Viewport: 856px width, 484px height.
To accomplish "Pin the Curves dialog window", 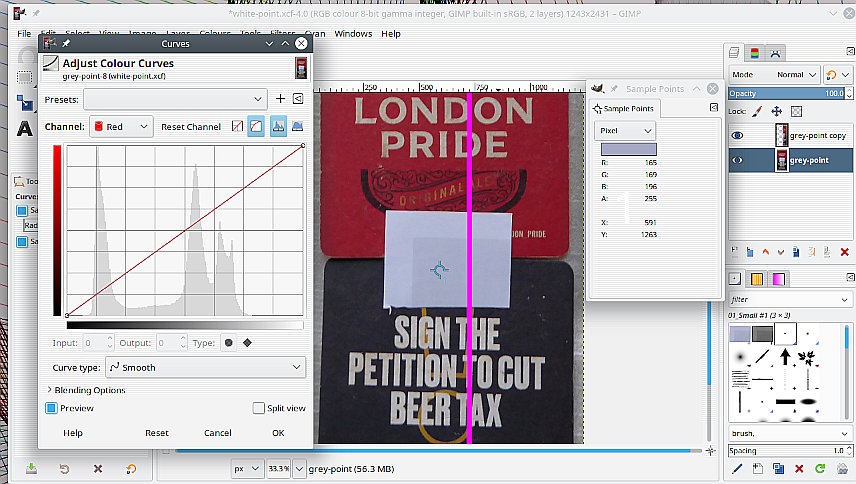I will [x=66, y=43].
